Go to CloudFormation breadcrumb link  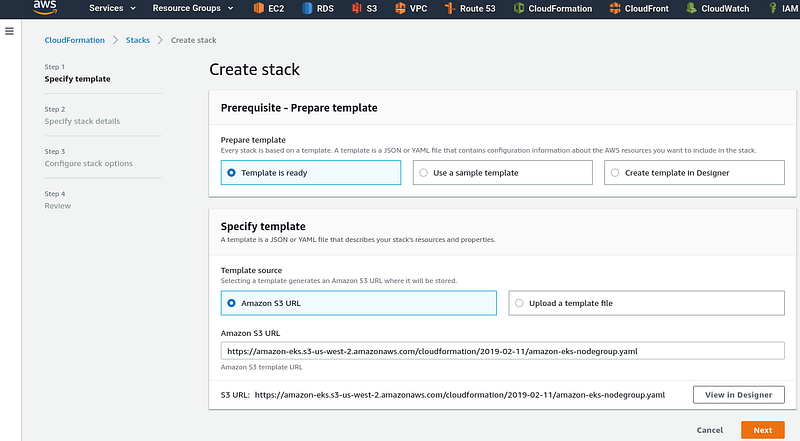click(74, 40)
